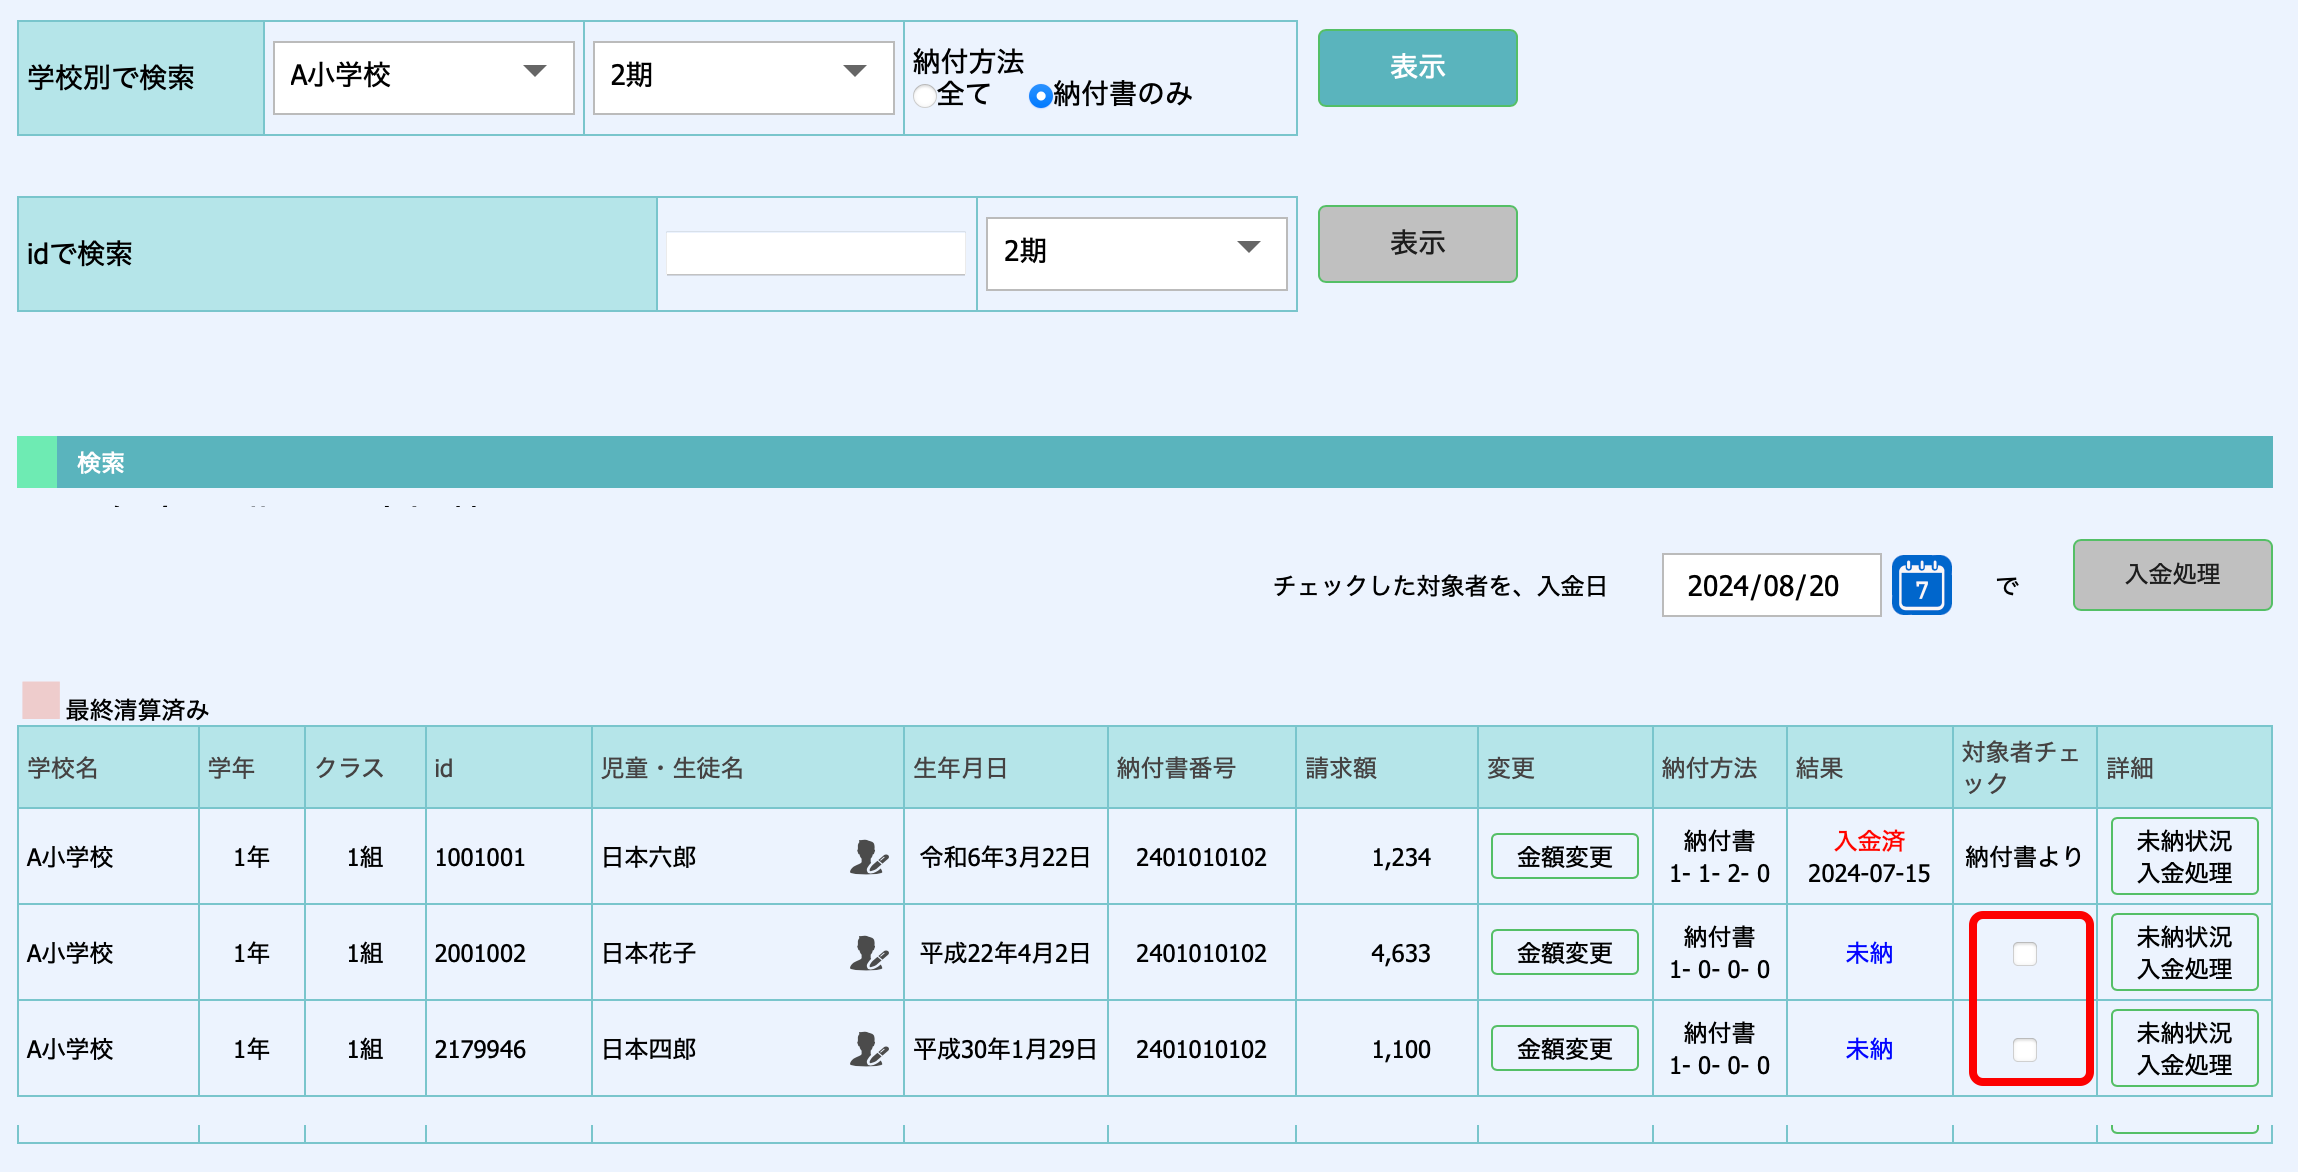Select the 全て payment method radio

(x=925, y=96)
